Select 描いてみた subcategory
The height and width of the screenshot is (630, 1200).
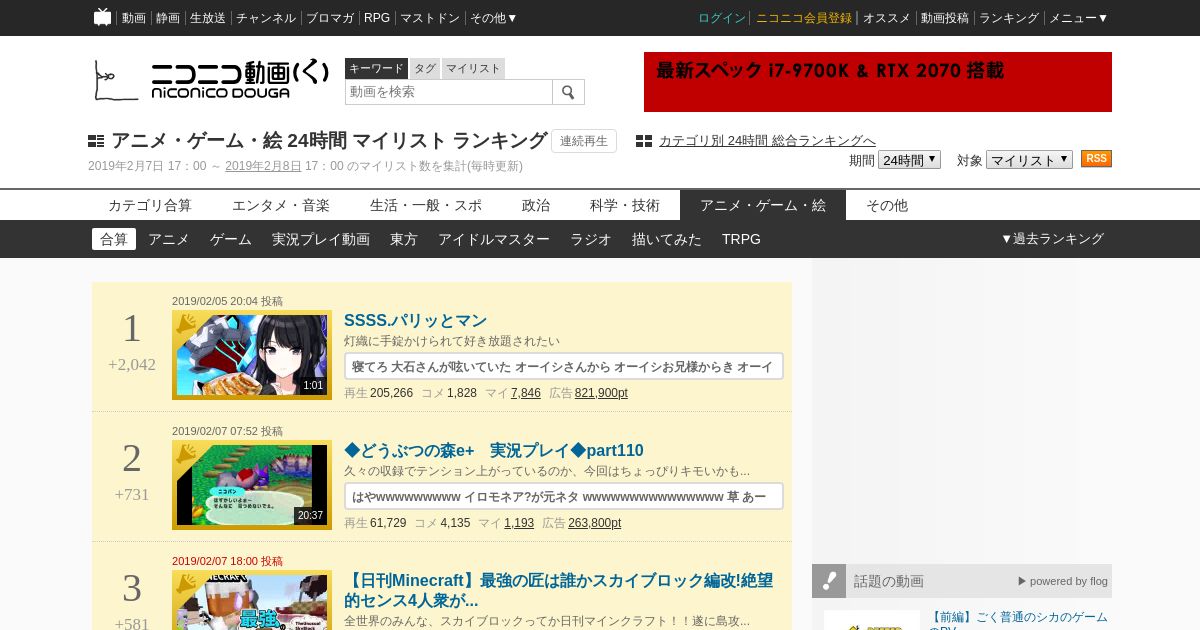[x=667, y=239]
